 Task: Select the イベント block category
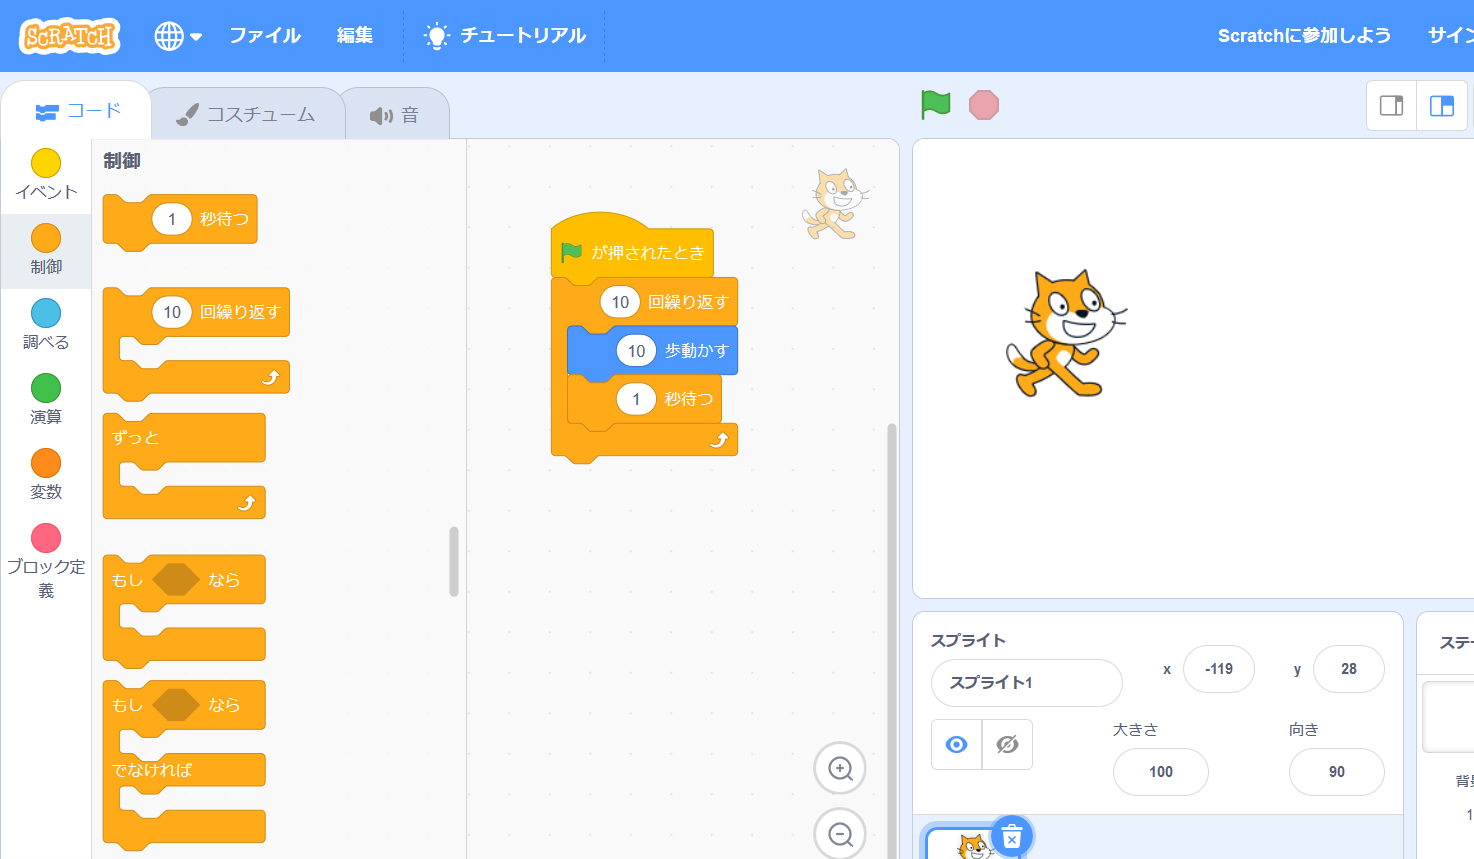pyautogui.click(x=46, y=174)
